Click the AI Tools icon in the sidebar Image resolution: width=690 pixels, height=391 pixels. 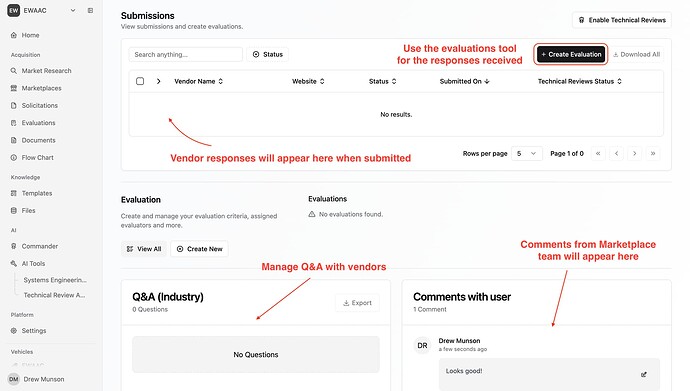pos(14,263)
